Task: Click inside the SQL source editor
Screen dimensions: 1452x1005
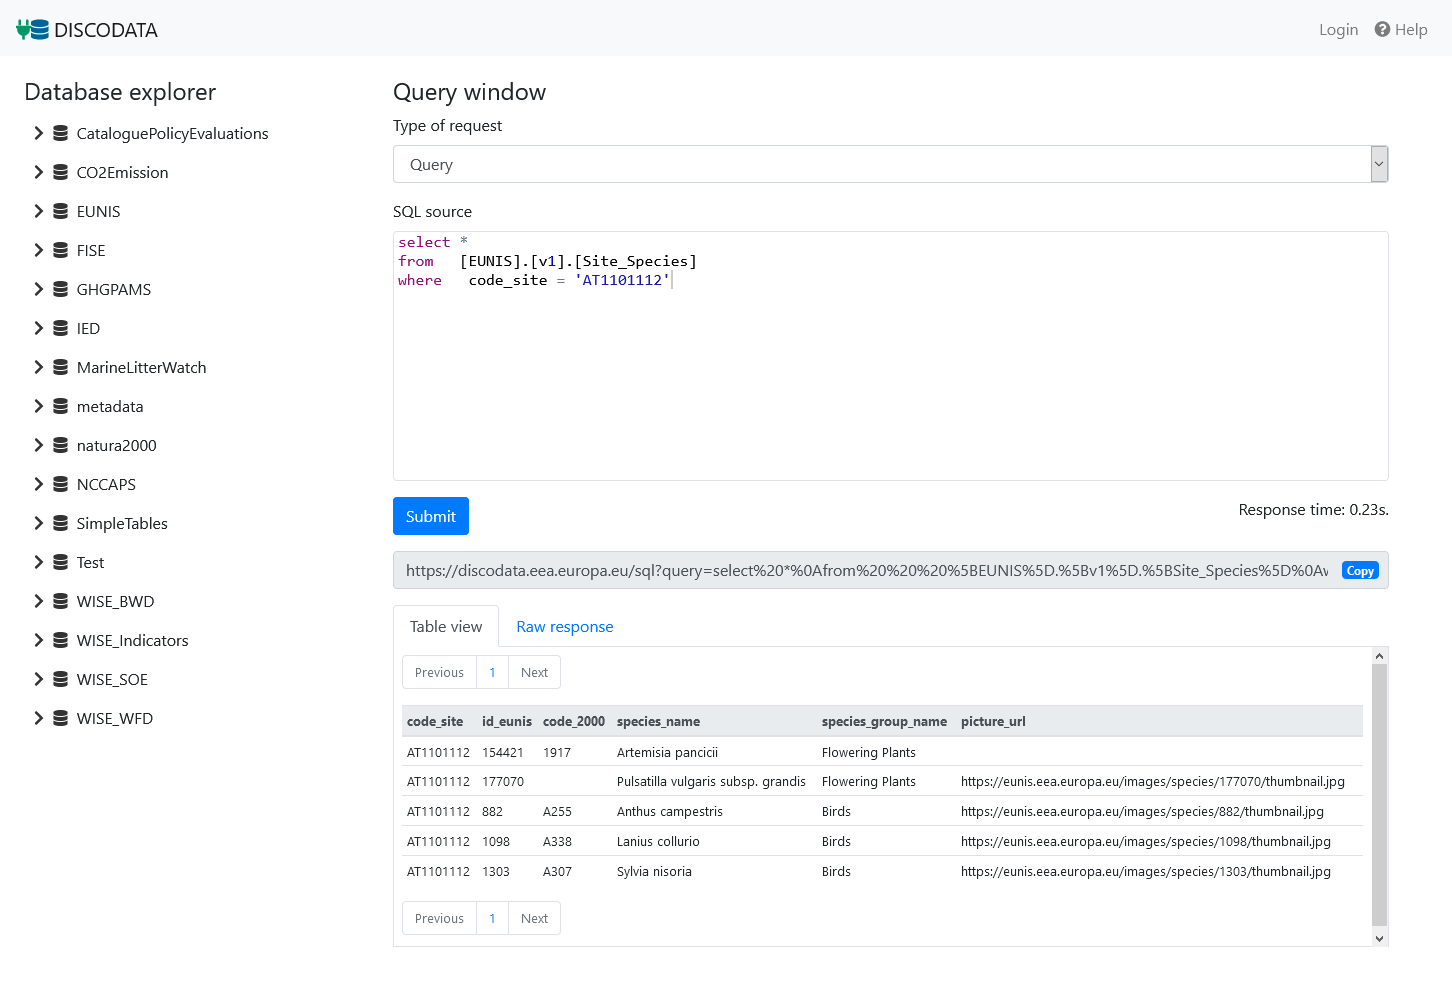Action: click(x=890, y=356)
